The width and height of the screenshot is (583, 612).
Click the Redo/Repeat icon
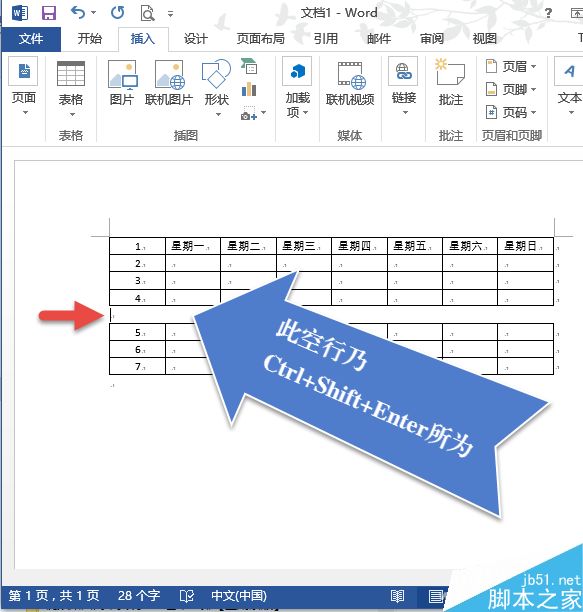coord(117,13)
